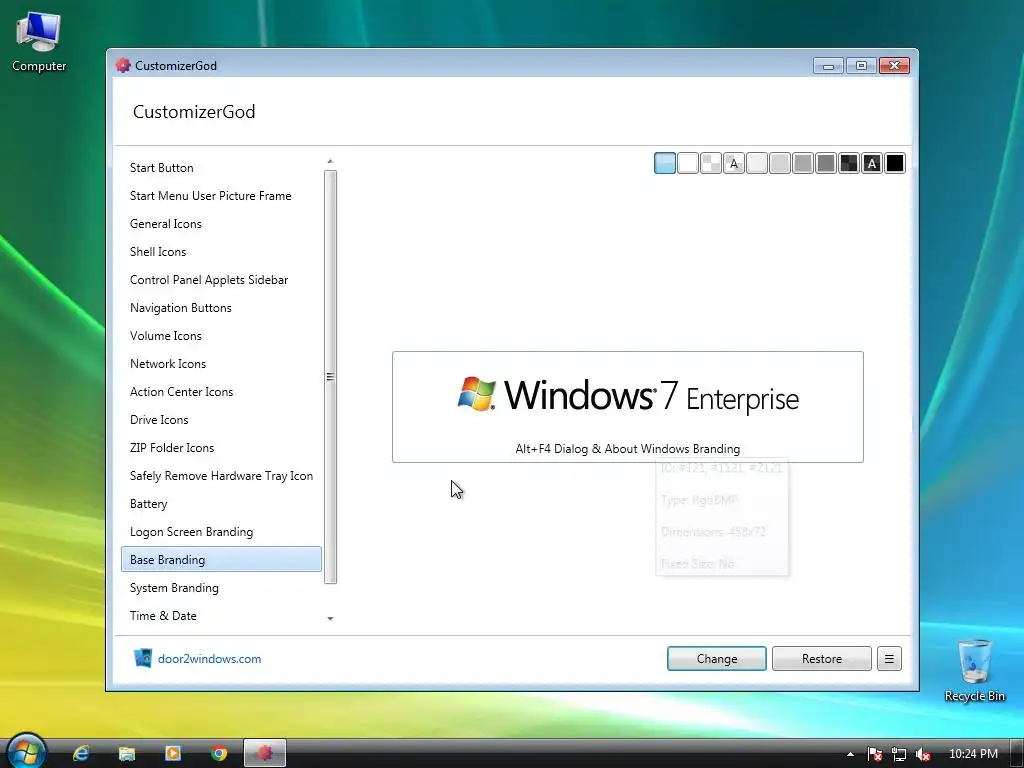Select Logon Screen Branding category
This screenshot has height=768, width=1024.
point(221,532)
